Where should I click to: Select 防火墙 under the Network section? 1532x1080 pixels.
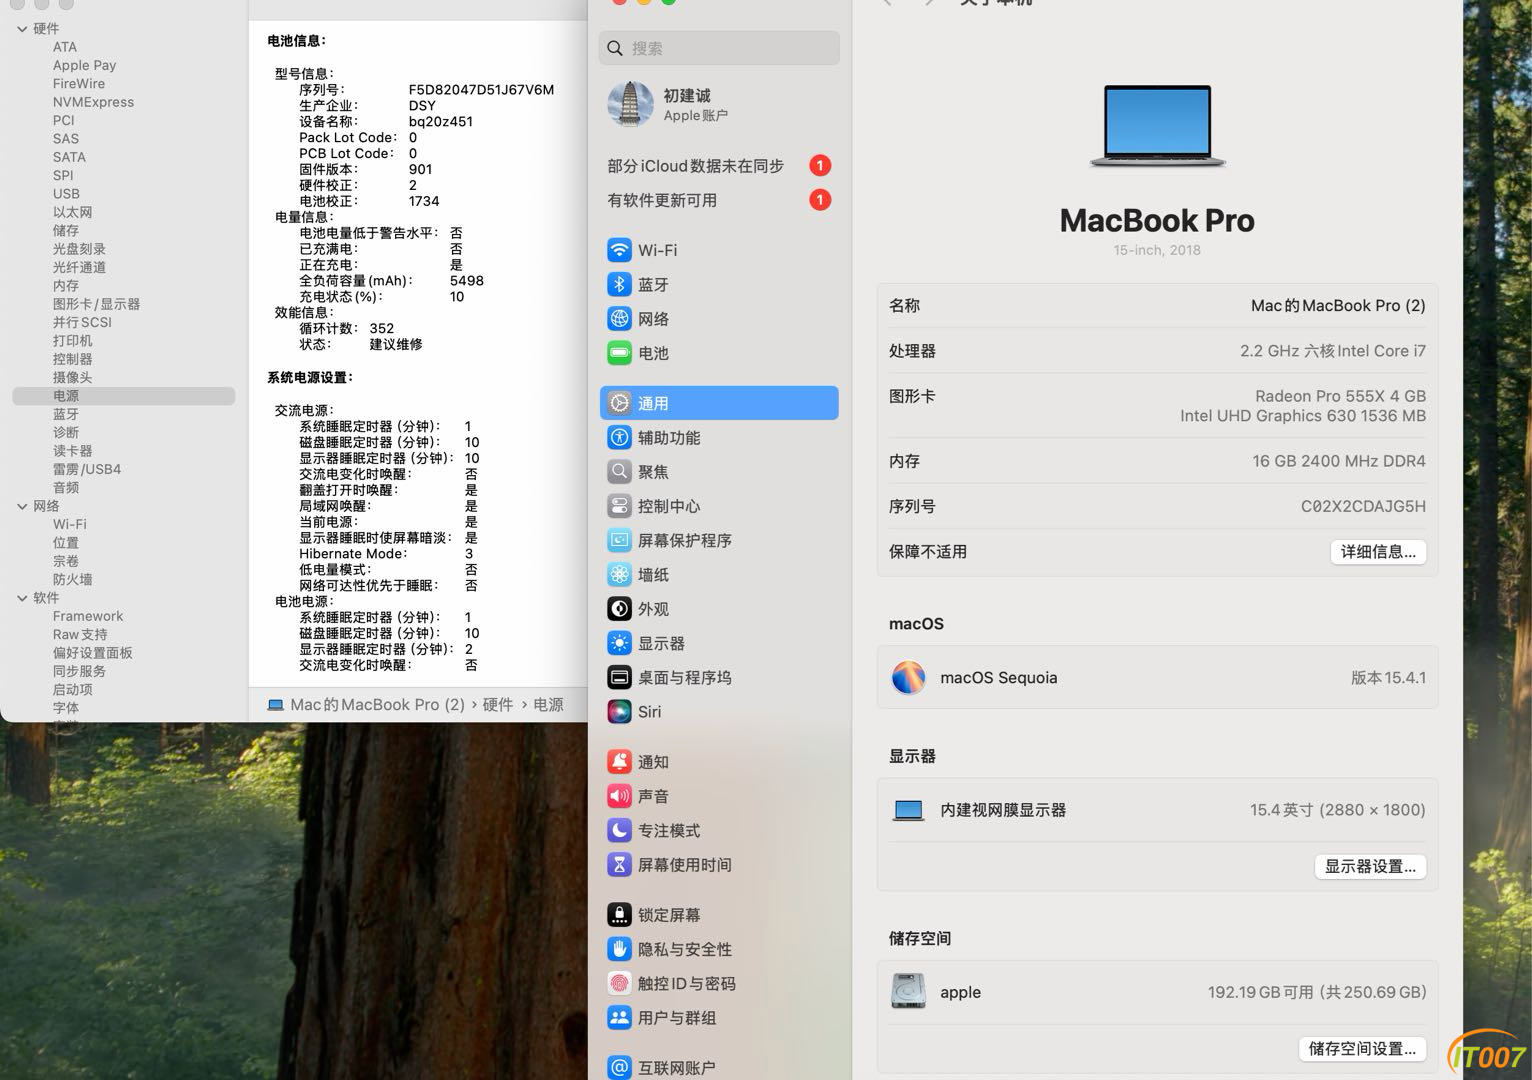[x=72, y=579]
